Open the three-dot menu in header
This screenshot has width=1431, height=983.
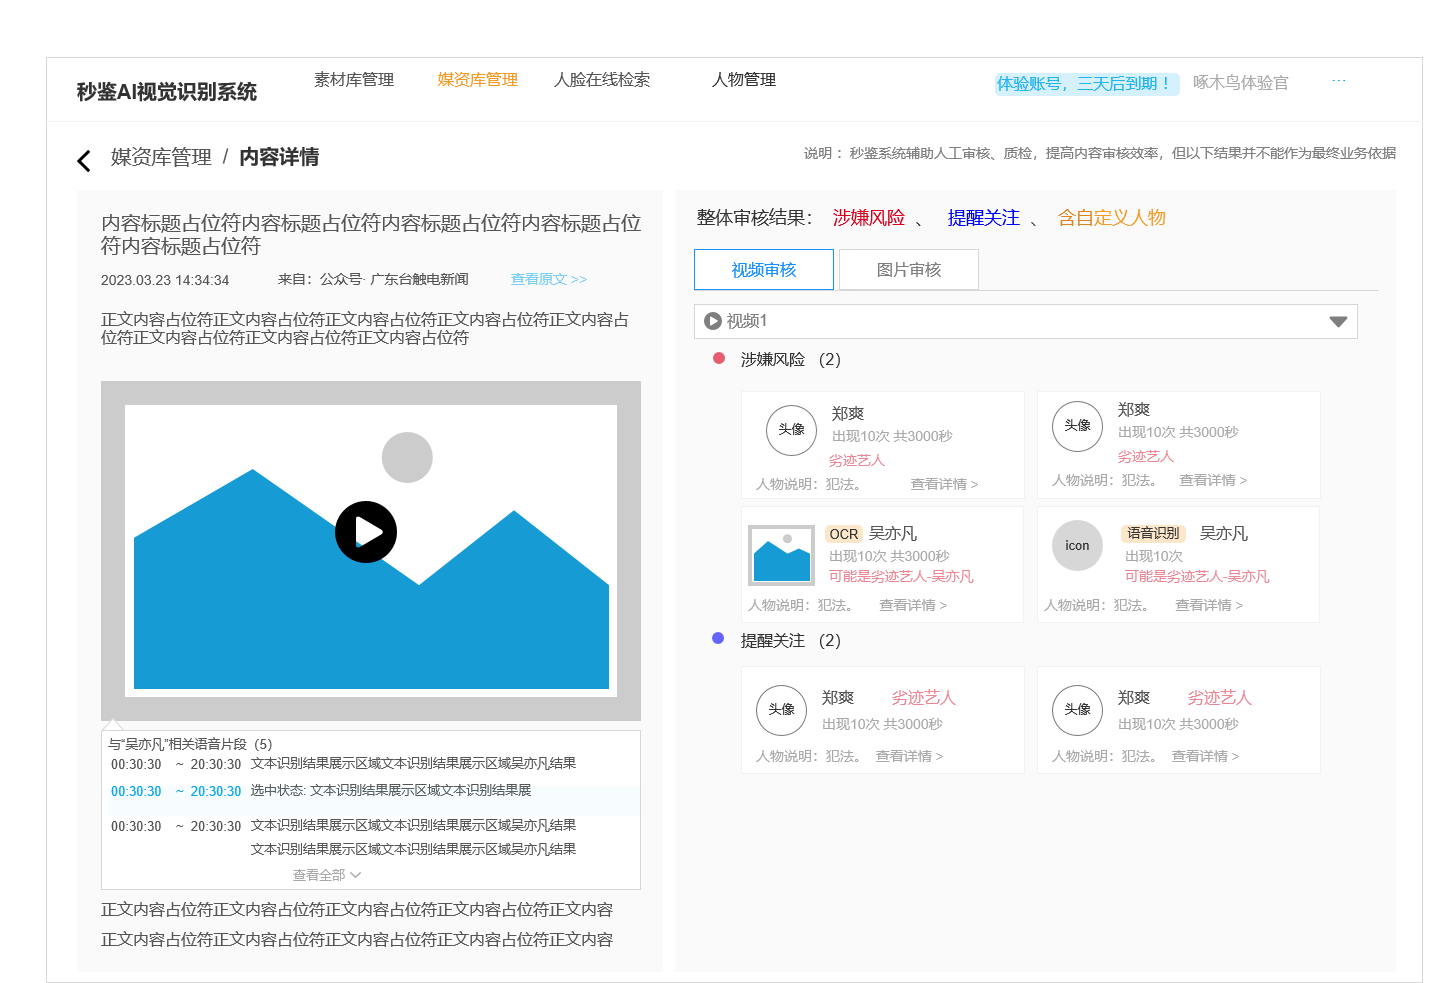[1339, 80]
